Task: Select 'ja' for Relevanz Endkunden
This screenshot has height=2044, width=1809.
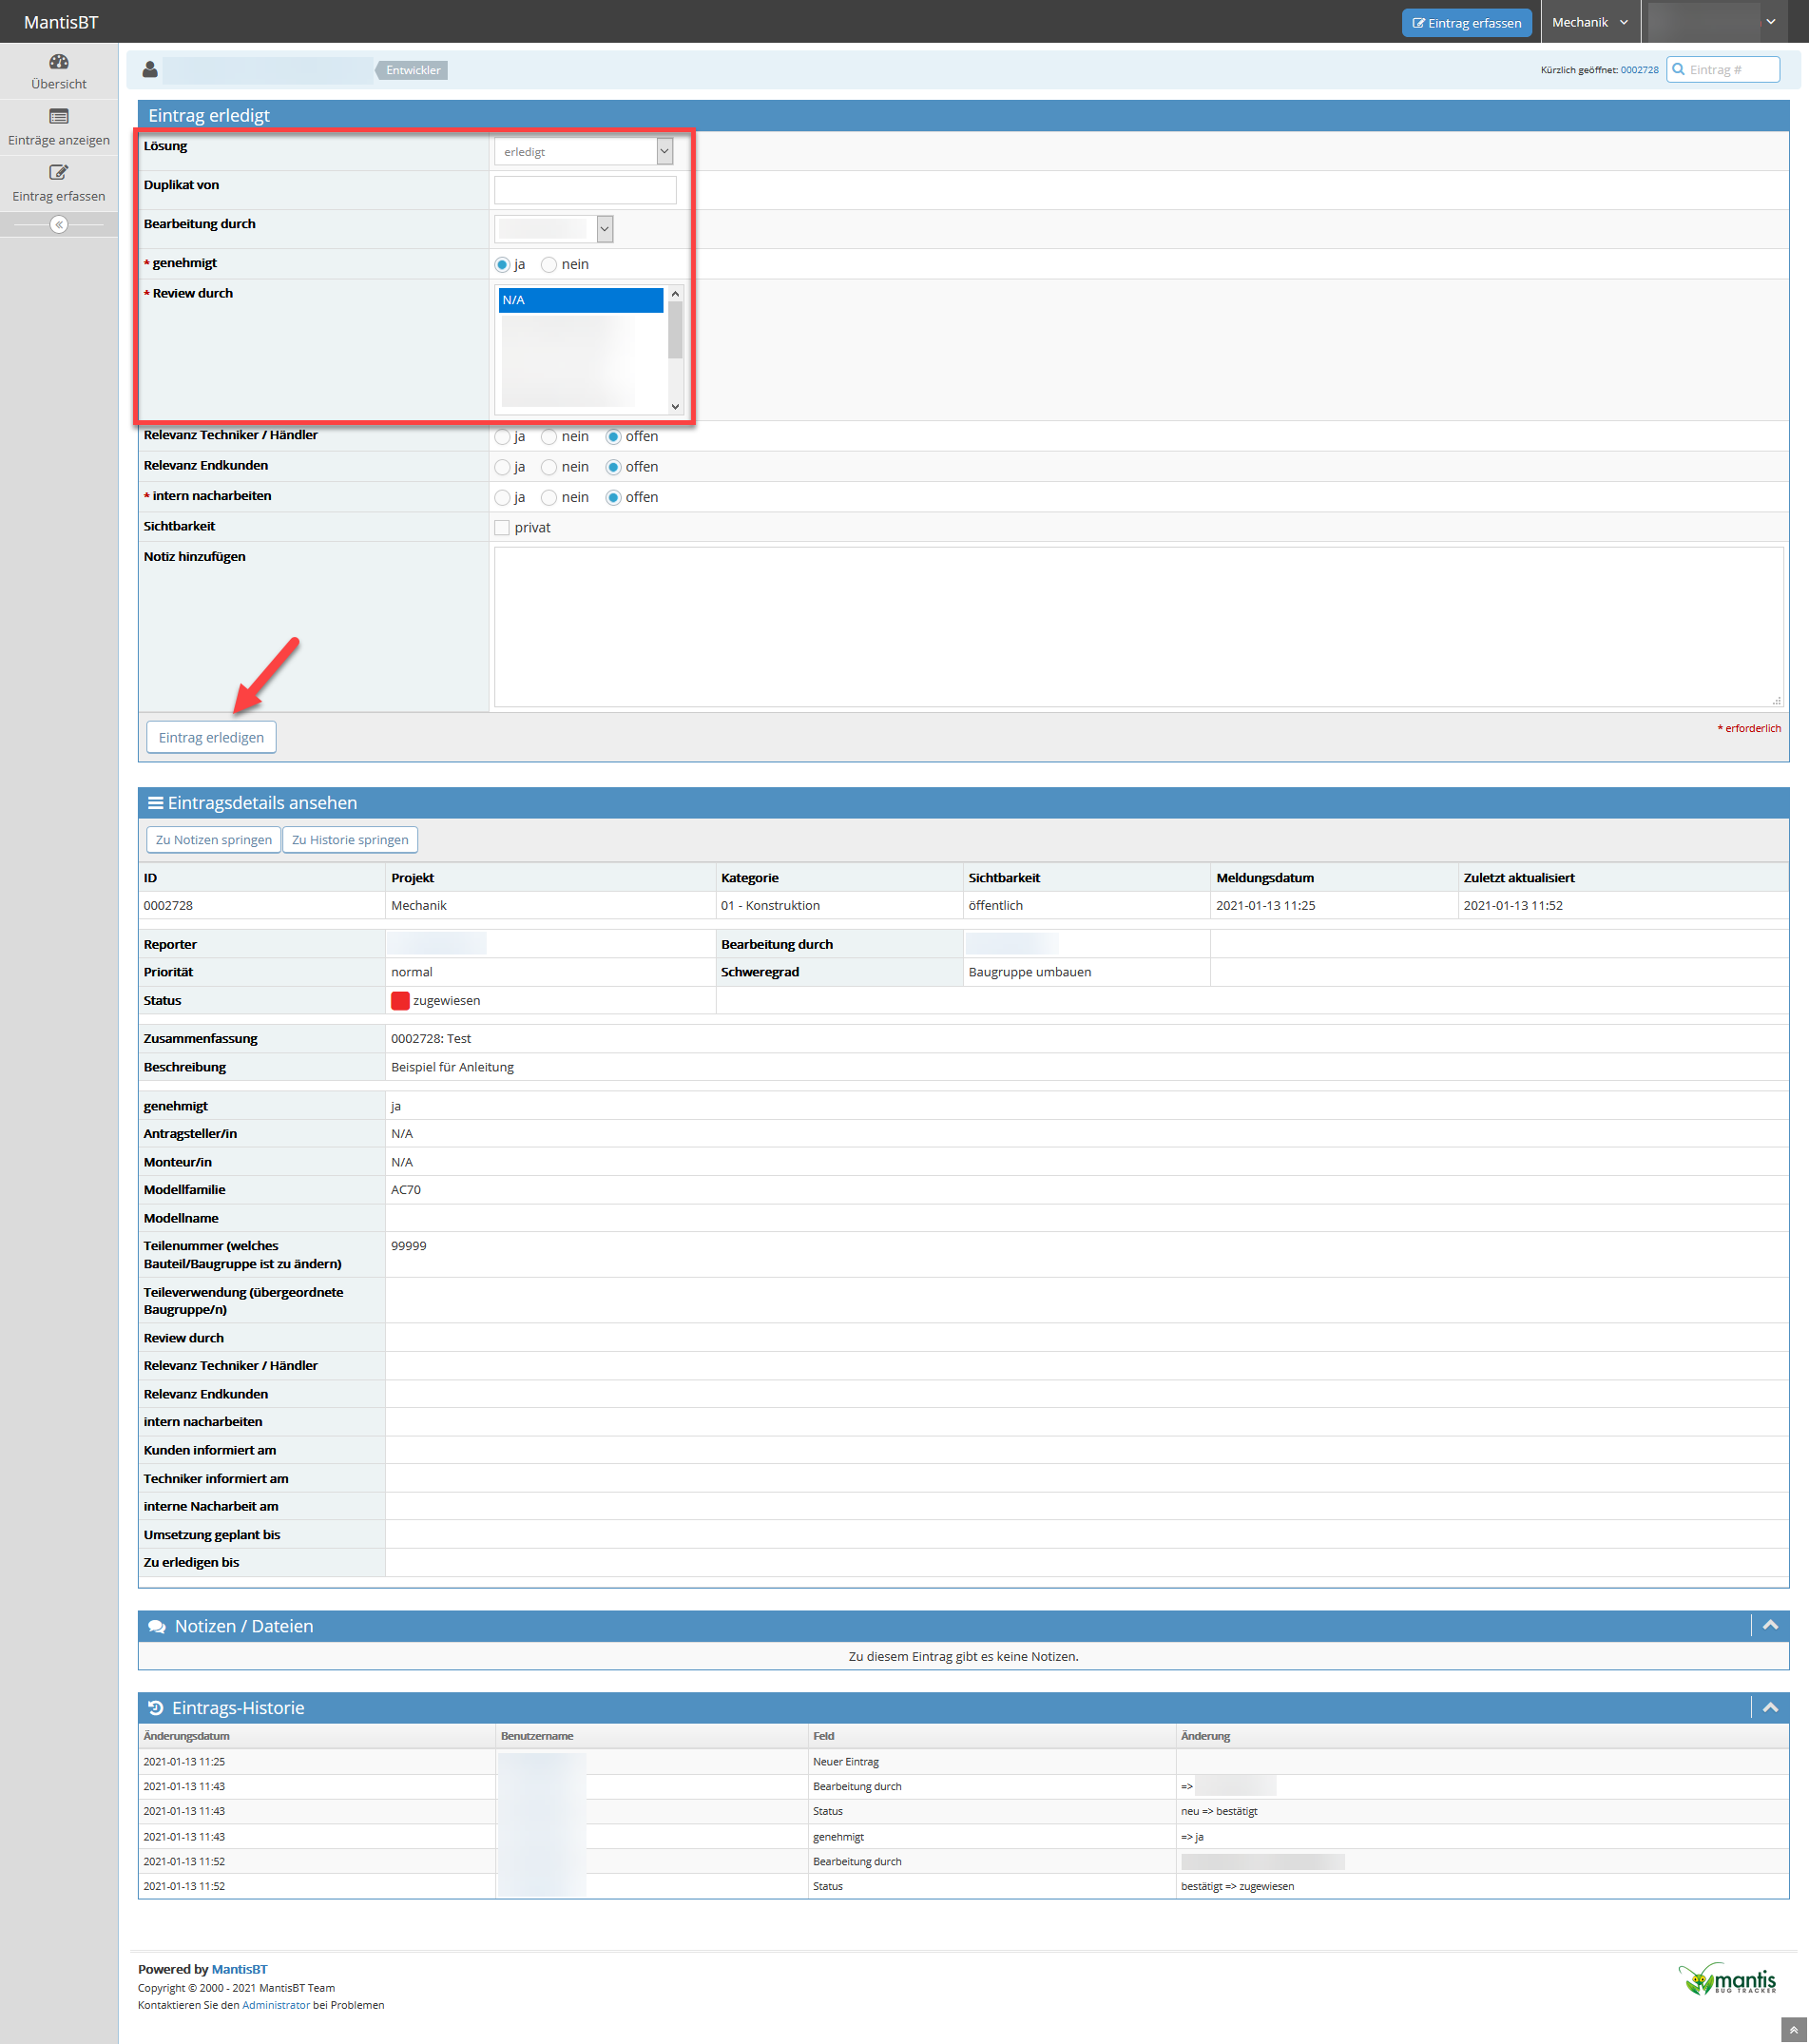Action: (502, 468)
